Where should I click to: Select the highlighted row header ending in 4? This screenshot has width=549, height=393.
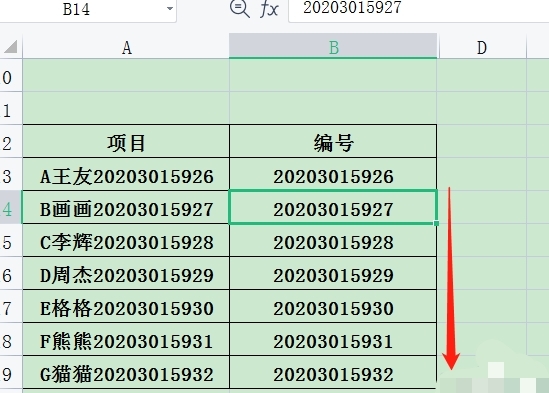[11, 208]
